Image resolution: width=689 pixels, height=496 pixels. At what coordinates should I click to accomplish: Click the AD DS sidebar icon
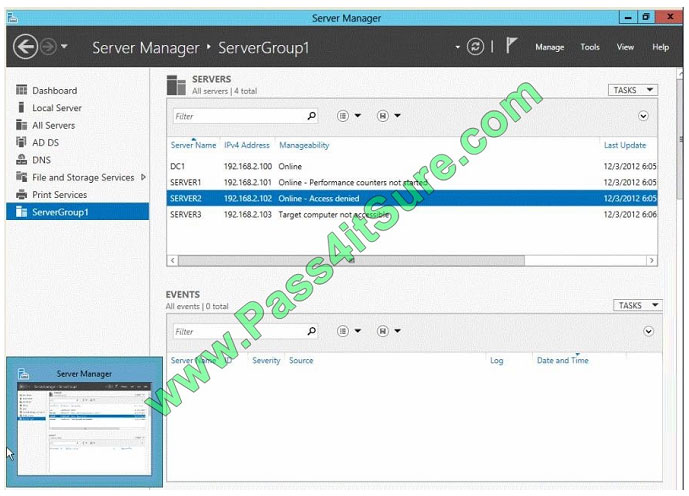[21, 142]
